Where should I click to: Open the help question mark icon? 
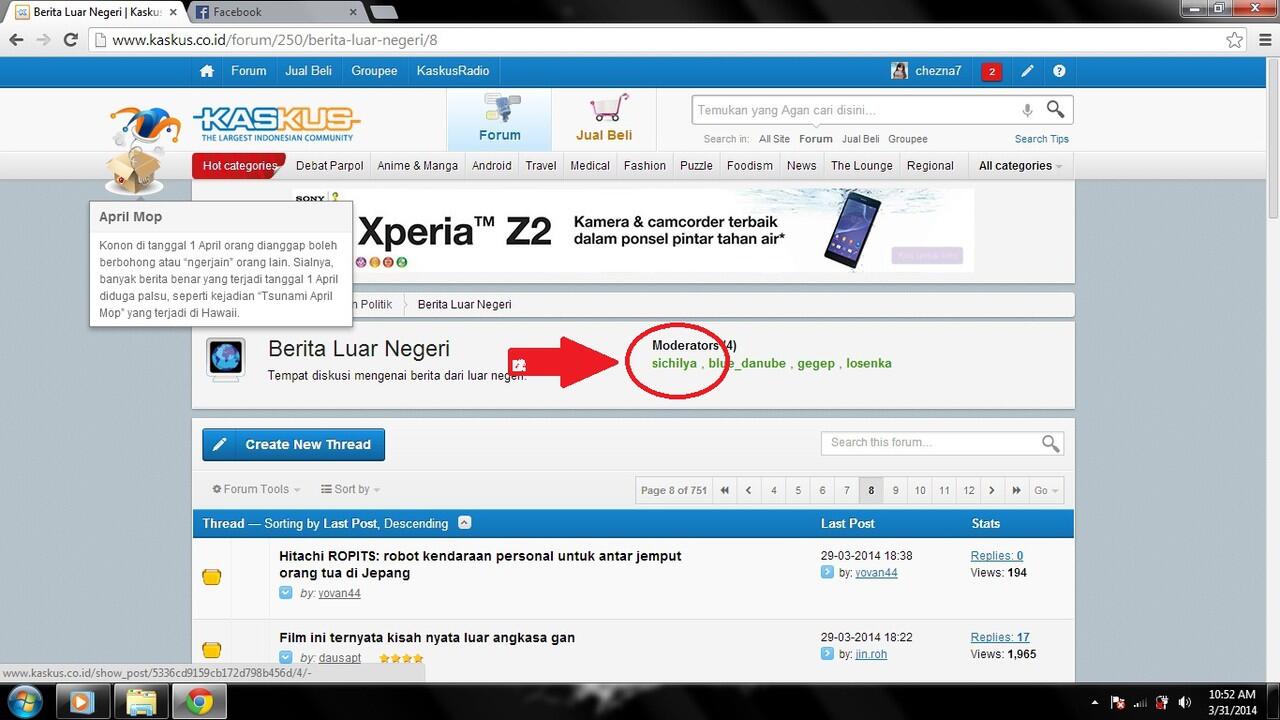coord(1059,71)
